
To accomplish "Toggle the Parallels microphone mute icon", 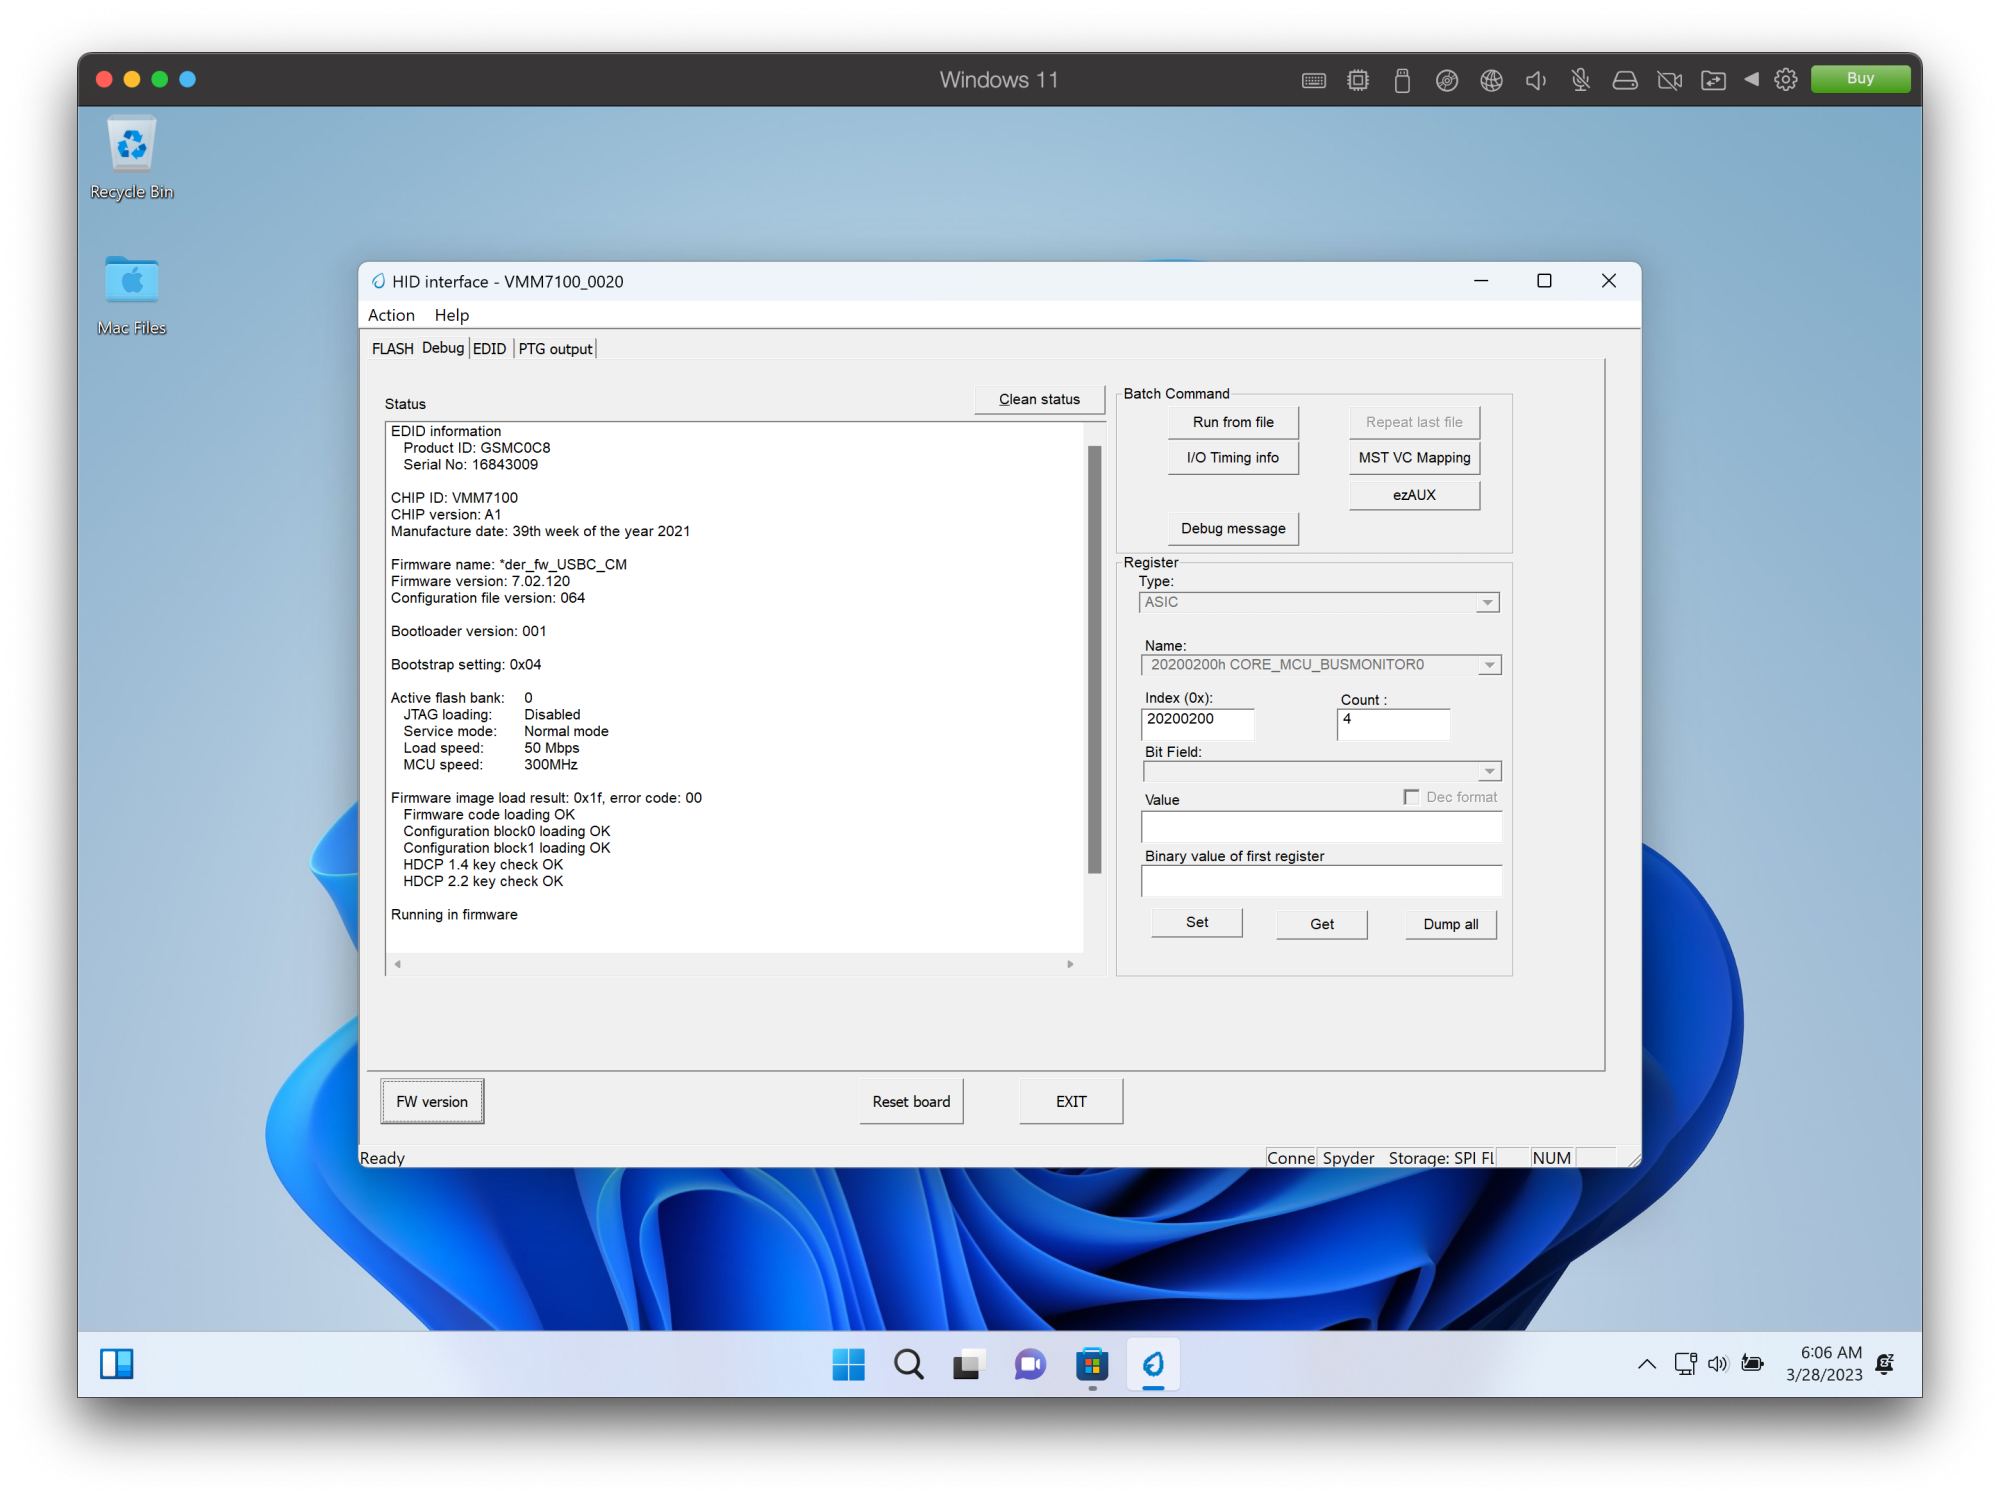I will tap(1580, 80).
